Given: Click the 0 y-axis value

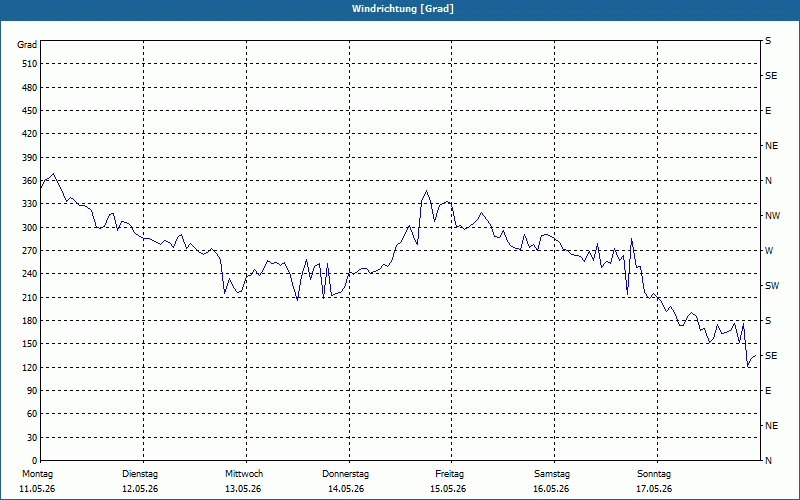Looking at the screenshot, I should coord(35,461).
